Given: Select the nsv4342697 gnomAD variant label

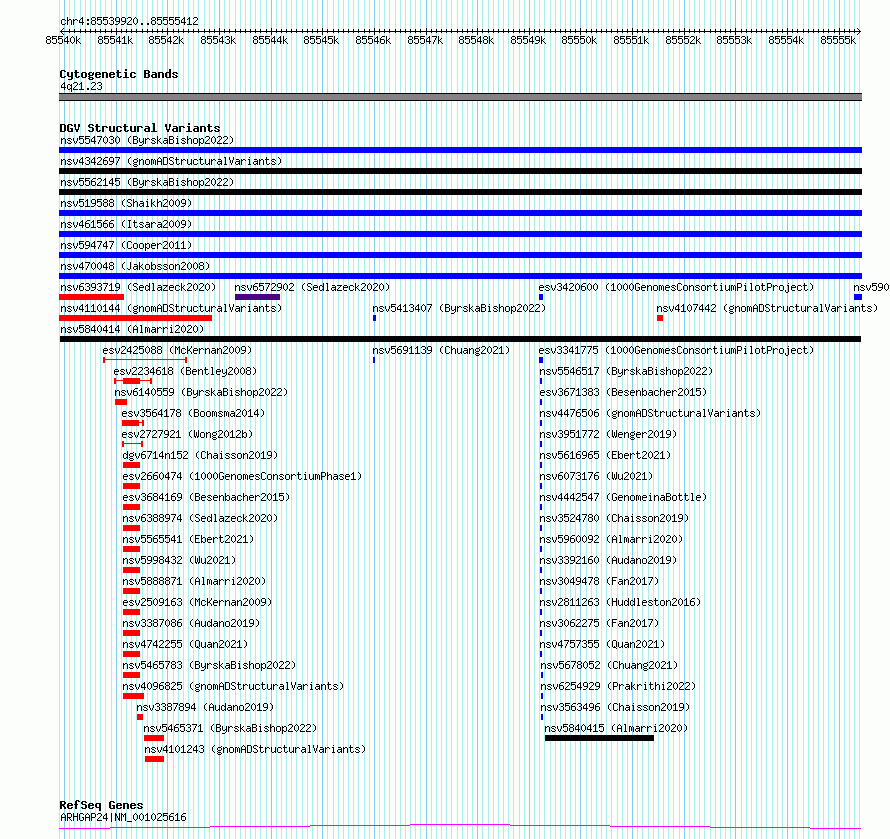Looking at the screenshot, I should [x=171, y=161].
